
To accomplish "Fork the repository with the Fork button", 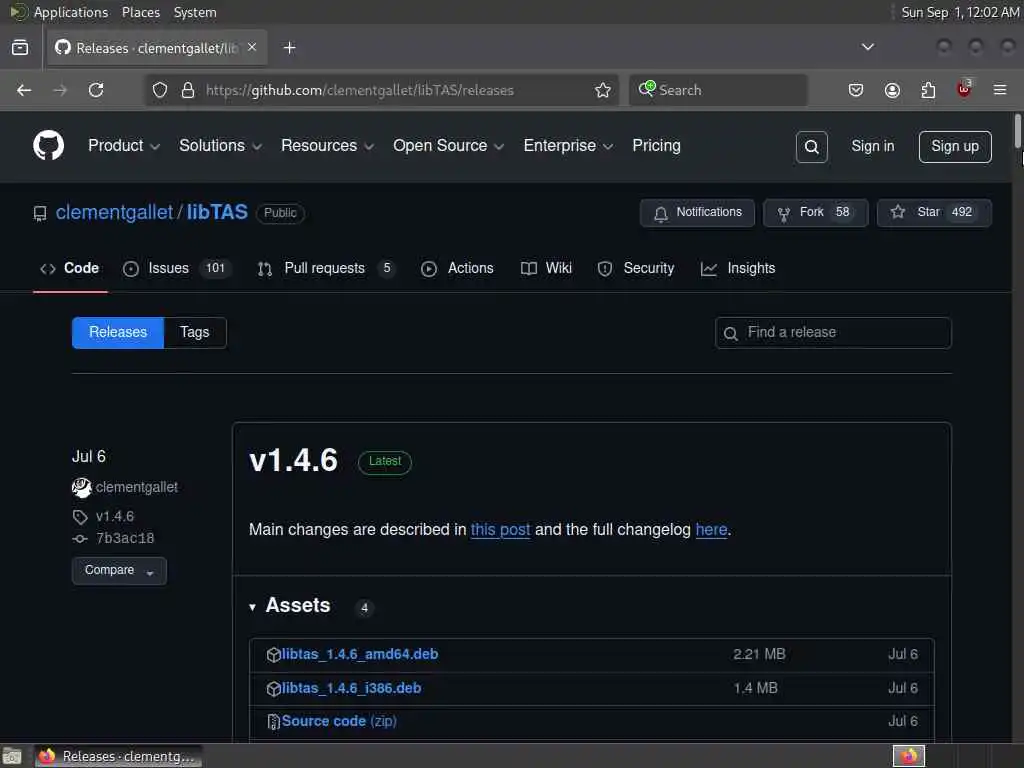I will click(x=815, y=213).
